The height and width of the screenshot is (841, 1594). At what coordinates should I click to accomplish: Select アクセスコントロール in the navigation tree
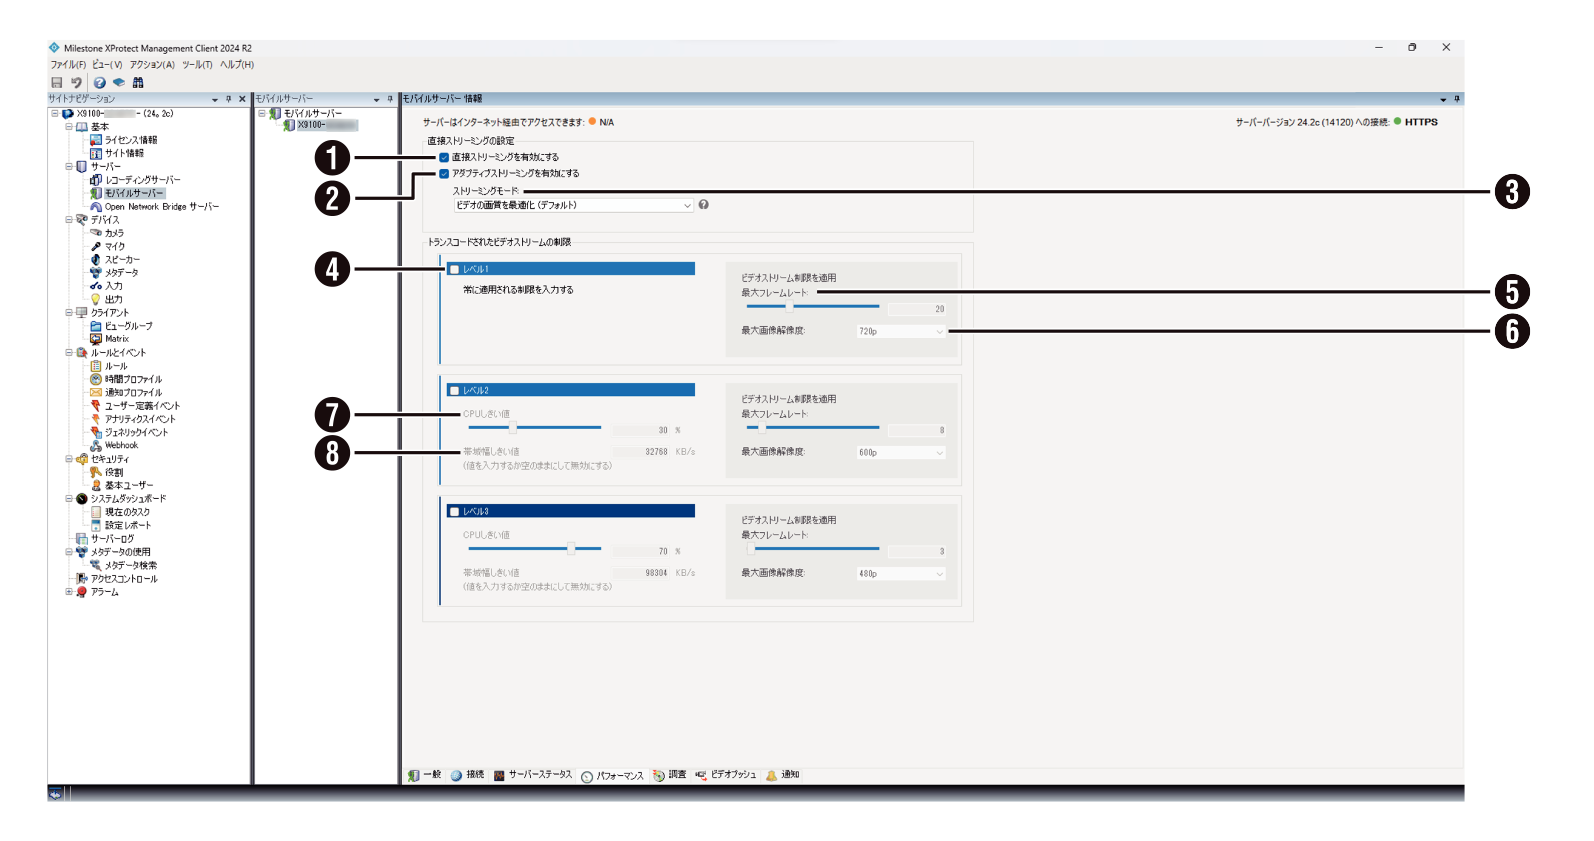pyautogui.click(x=124, y=579)
